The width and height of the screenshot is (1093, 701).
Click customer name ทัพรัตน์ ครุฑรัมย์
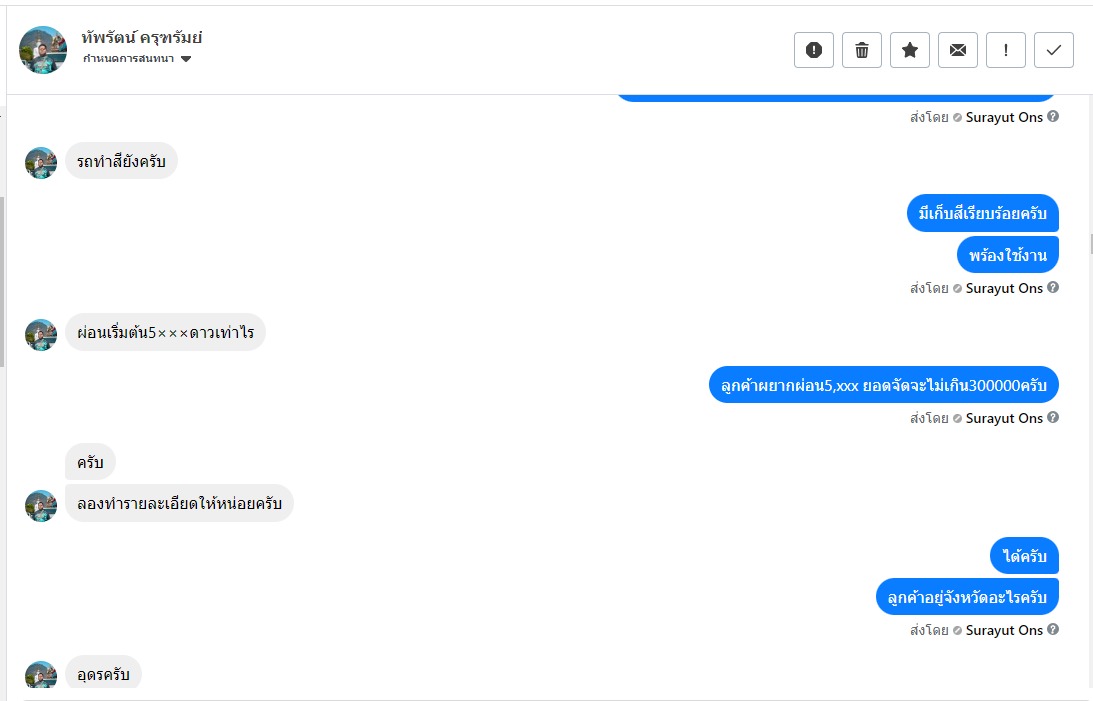coord(142,38)
